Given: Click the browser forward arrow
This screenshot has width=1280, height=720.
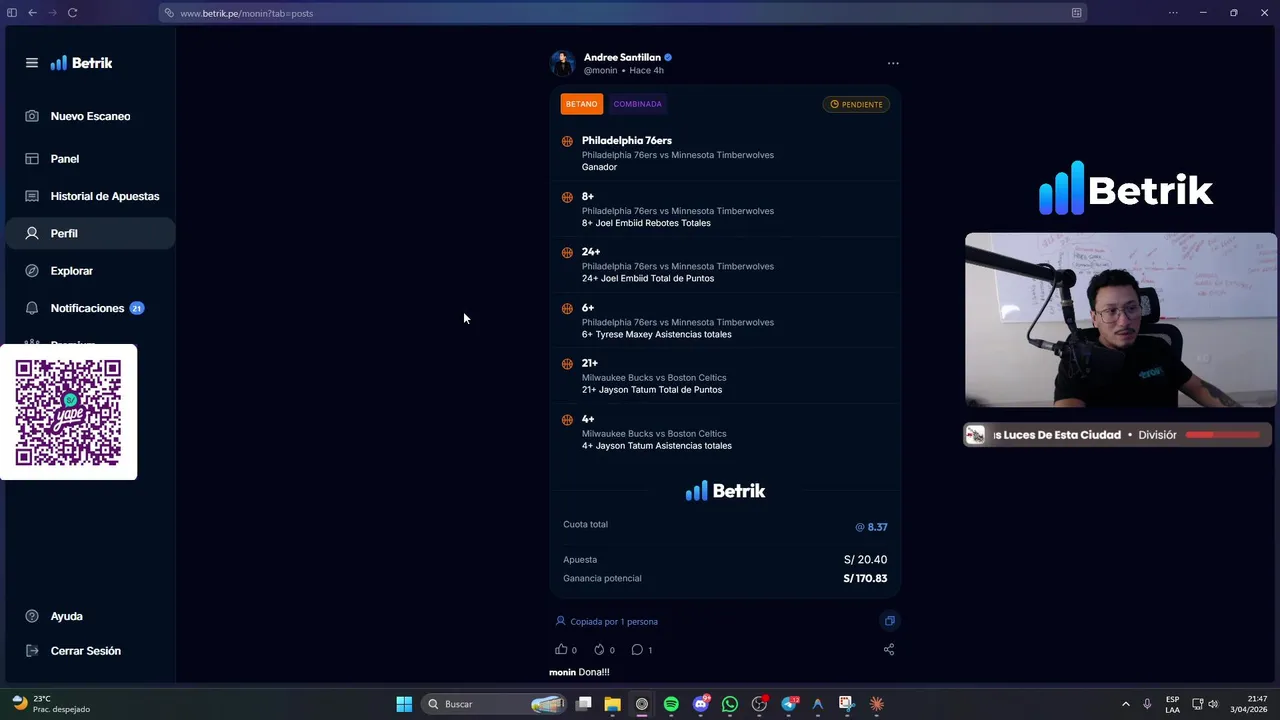Looking at the screenshot, I should click(52, 13).
